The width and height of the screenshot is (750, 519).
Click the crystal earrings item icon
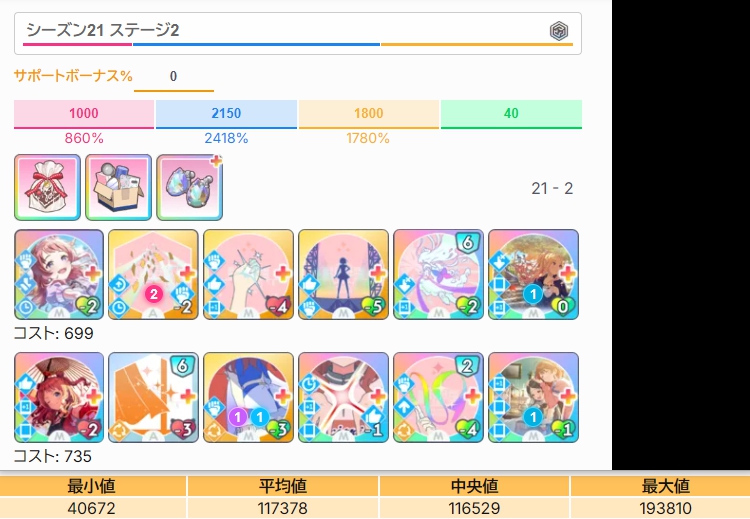coord(189,188)
